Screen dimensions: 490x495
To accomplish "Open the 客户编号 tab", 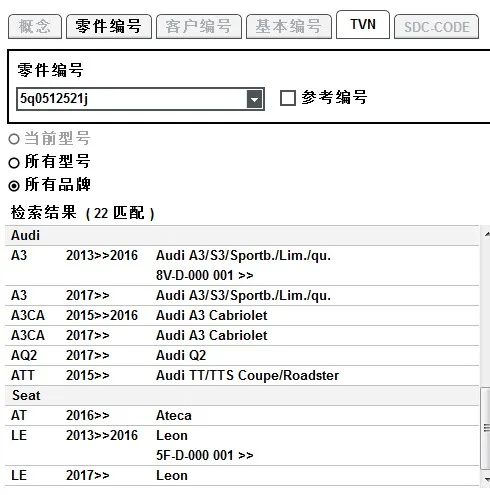I will click(199, 27).
